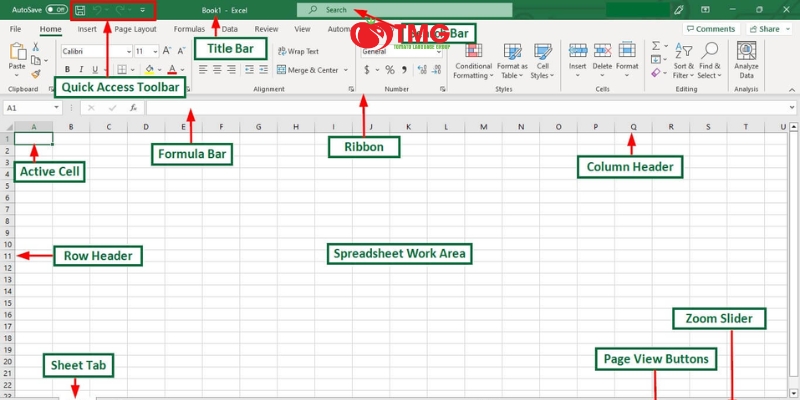Apply Comma Style formatting
The width and height of the screenshot is (800, 400).
pos(404,69)
